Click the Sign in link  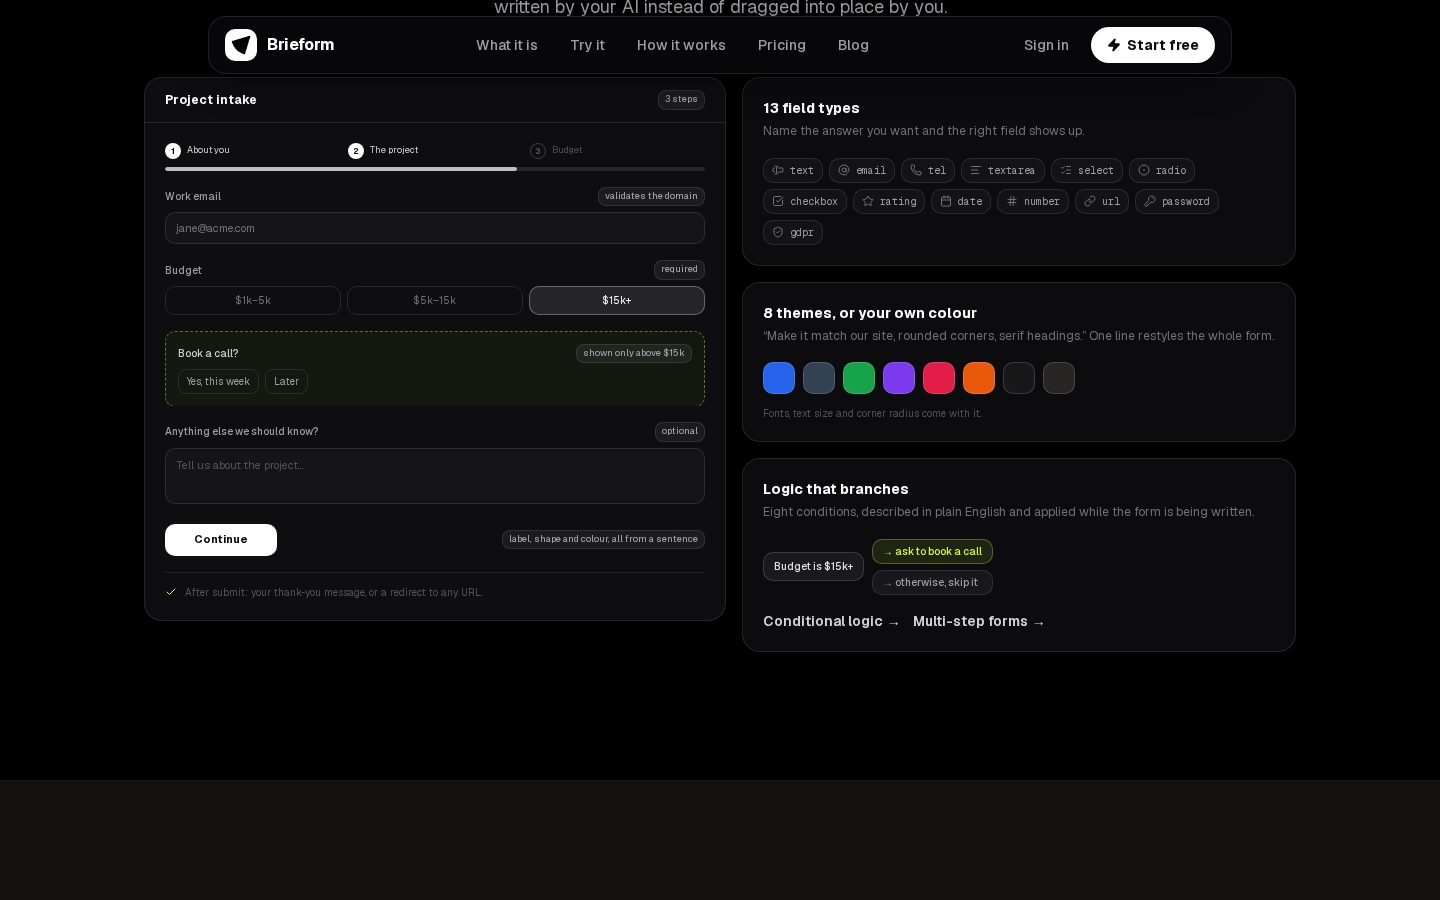(x=1046, y=45)
